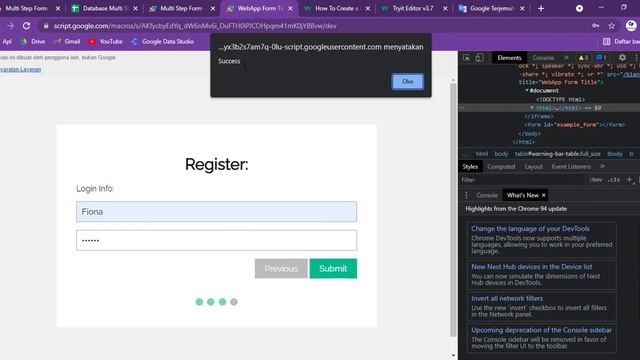The image size is (640, 360).
Task: Close the WebApp Form Title tab
Action: tap(290, 8)
